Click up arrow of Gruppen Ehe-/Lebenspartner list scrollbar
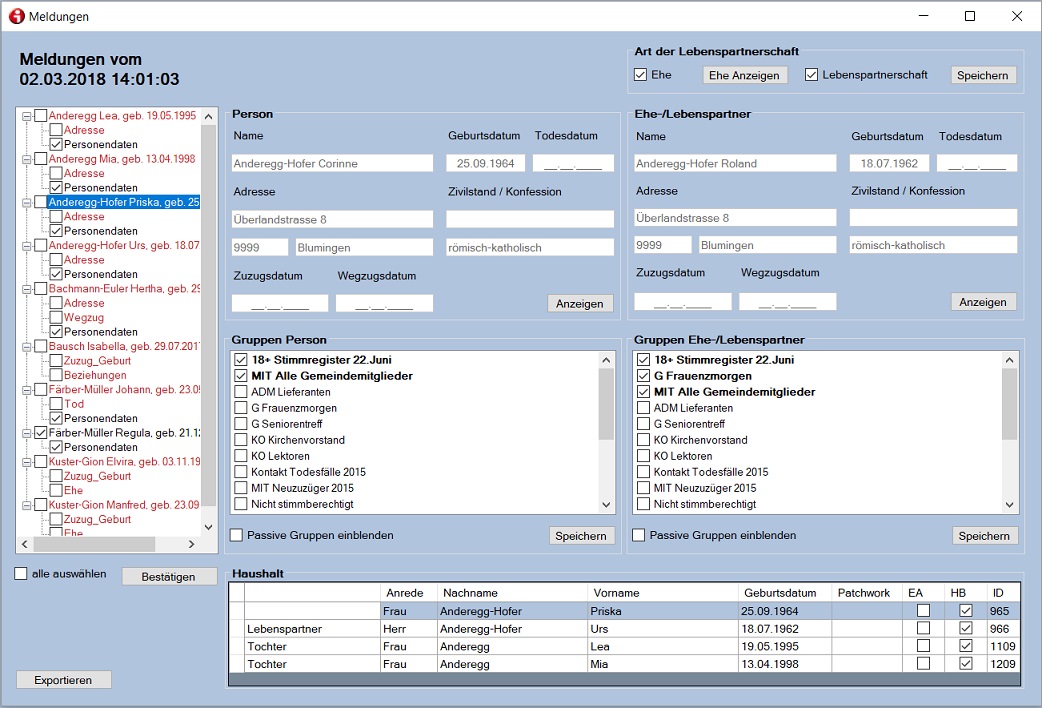Image resolution: width=1042 pixels, height=708 pixels. (x=1009, y=360)
